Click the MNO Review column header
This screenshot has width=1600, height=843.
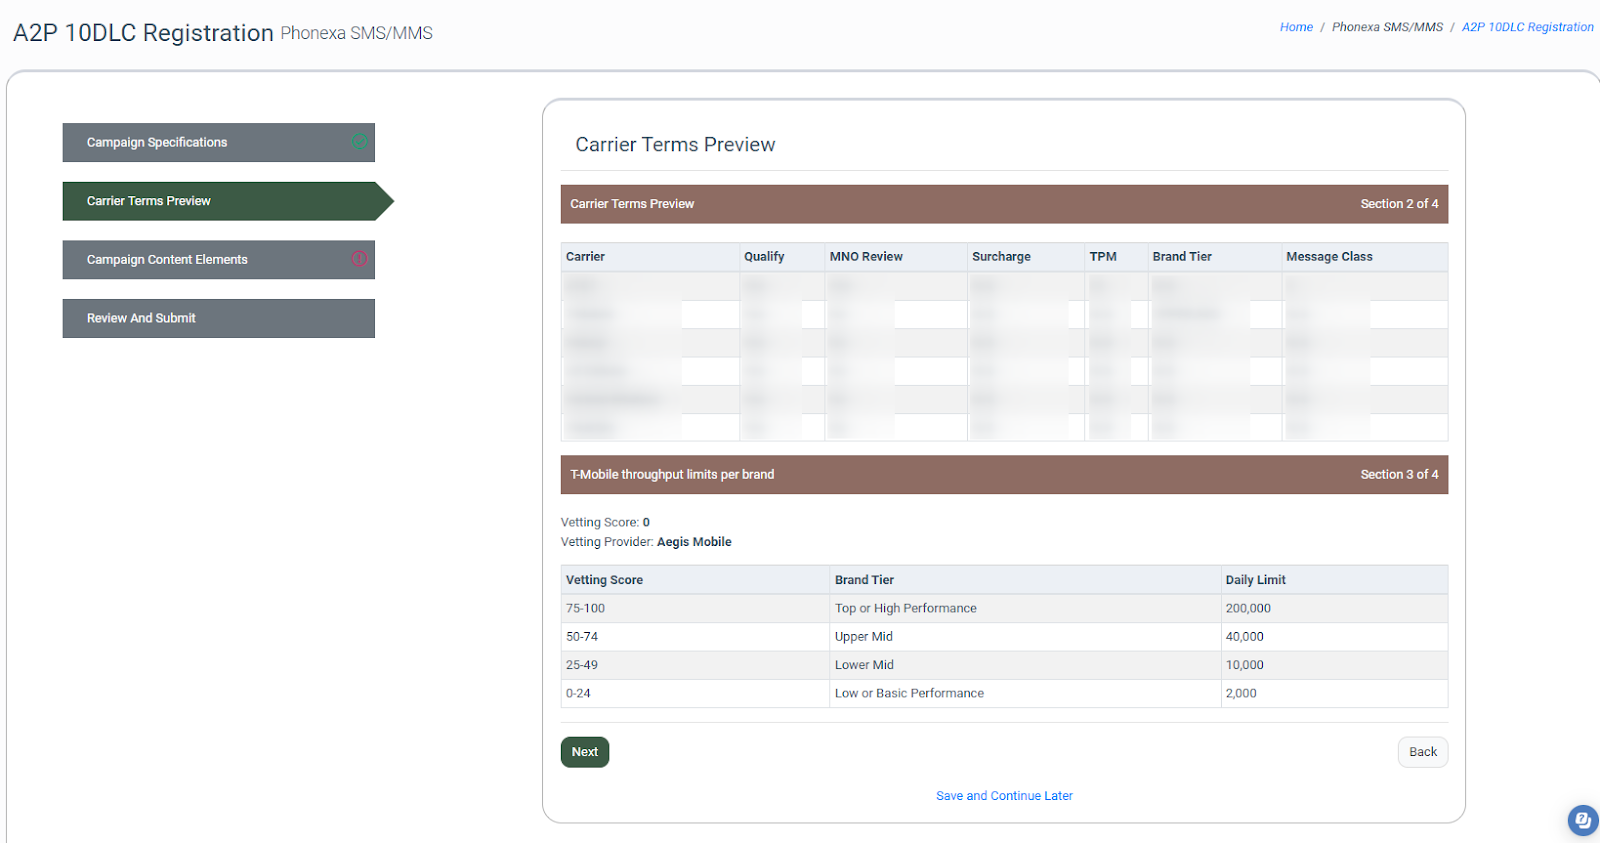pyautogui.click(x=866, y=257)
